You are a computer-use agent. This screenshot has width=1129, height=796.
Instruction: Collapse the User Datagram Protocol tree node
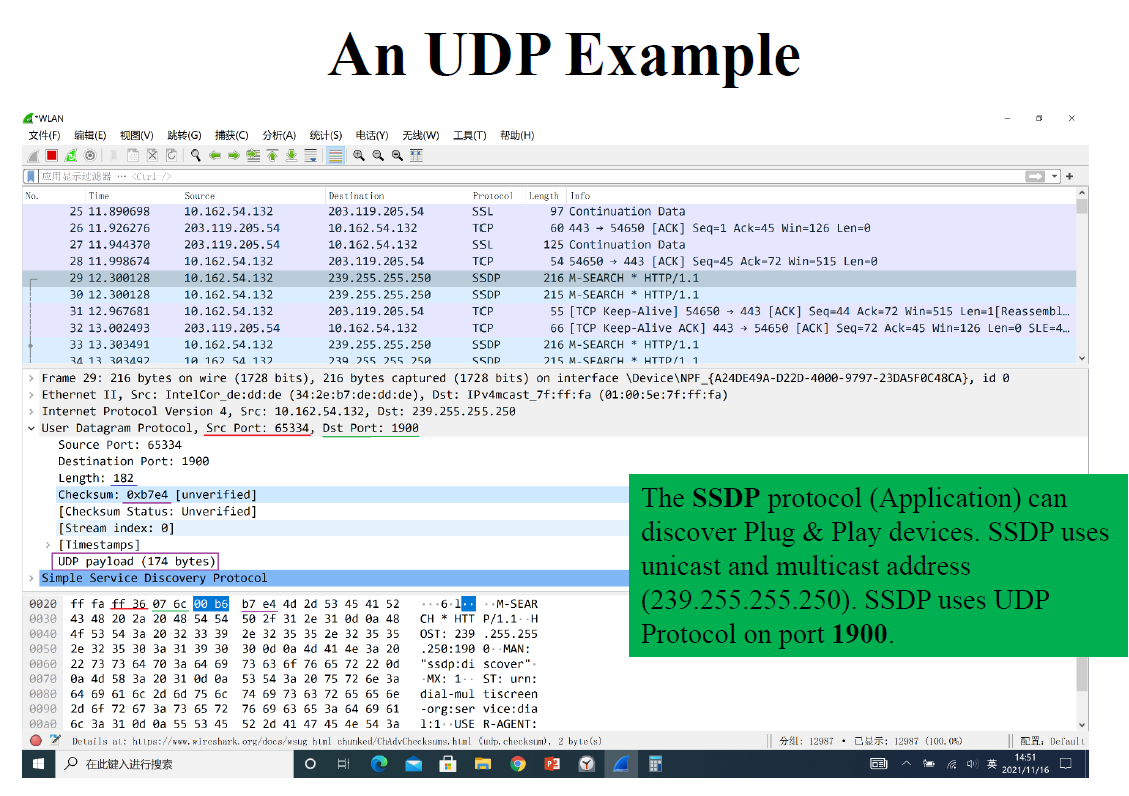(32, 428)
